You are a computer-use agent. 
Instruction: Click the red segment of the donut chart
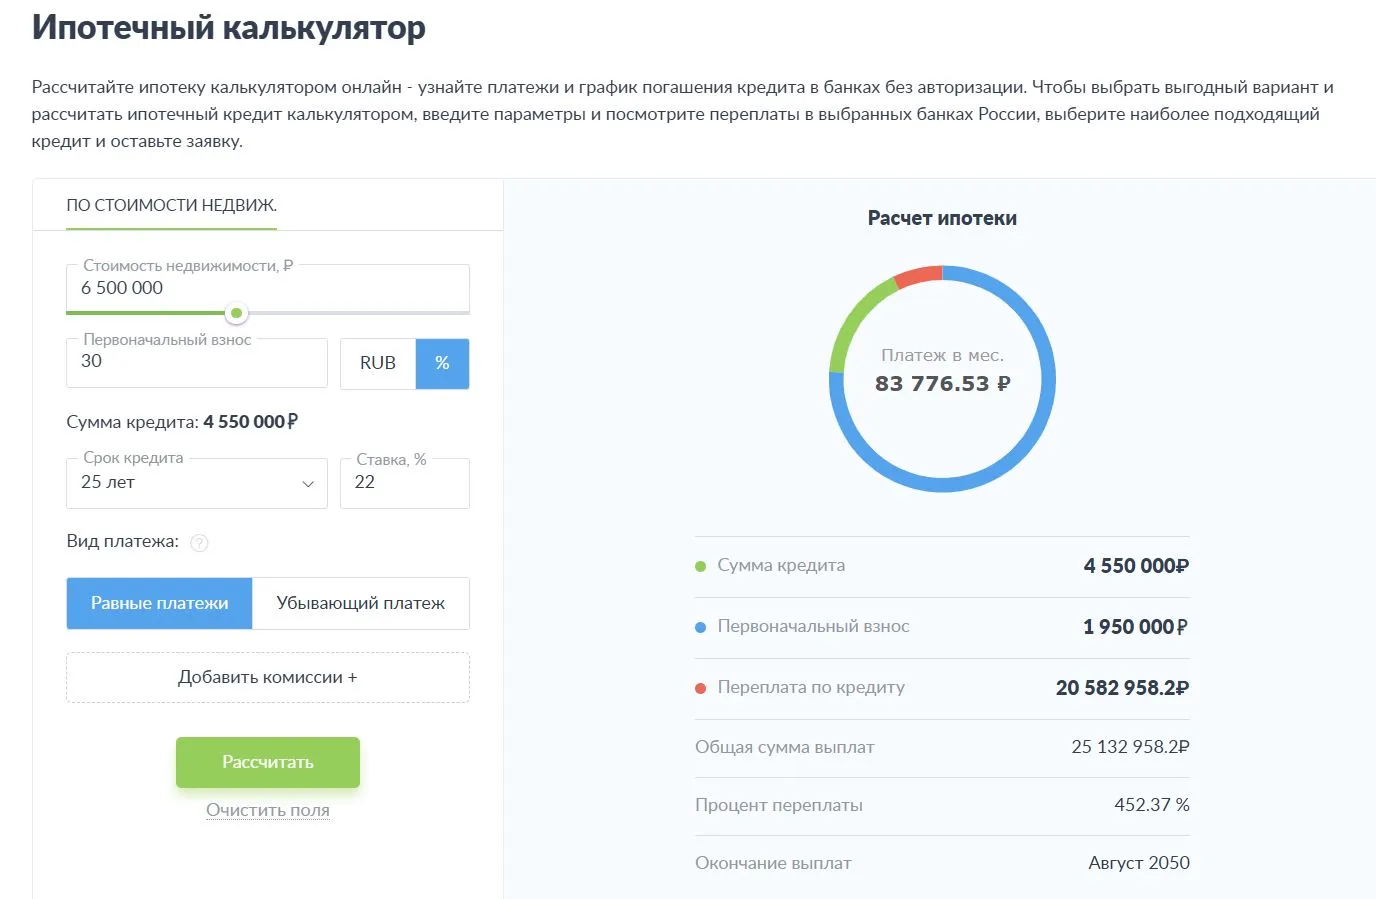point(917,275)
